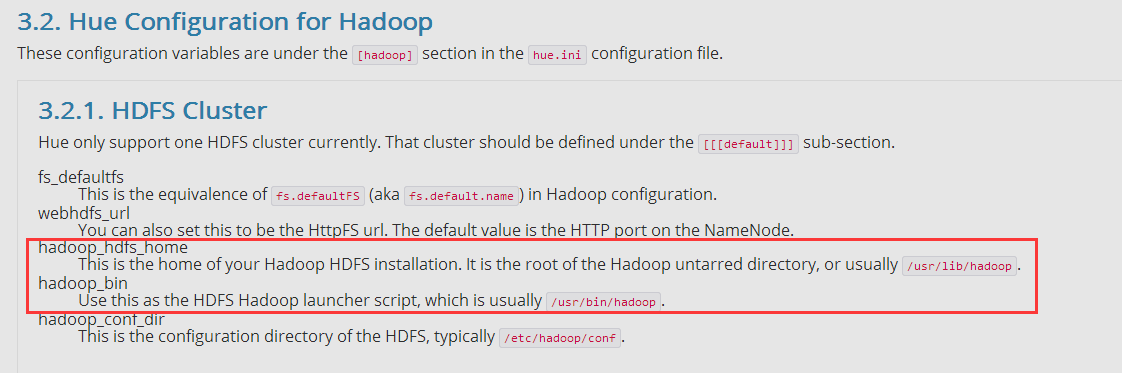Click the /etc/hadoop/conf path

[x=560, y=338]
